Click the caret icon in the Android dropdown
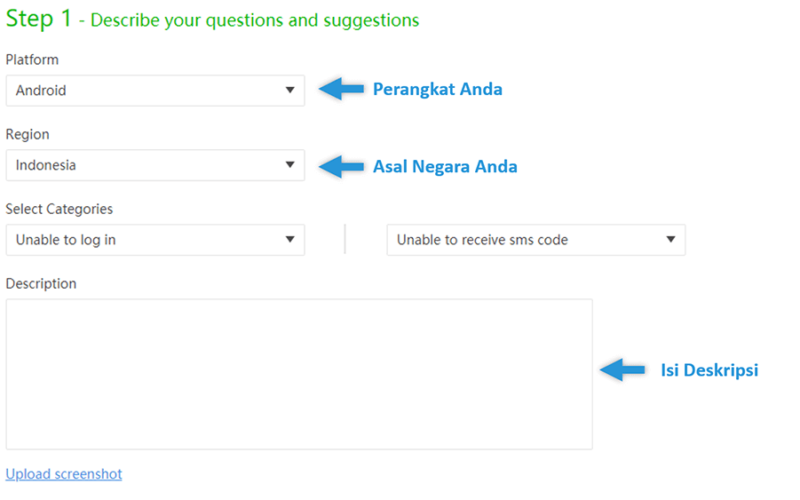This screenshot has width=800, height=500. [x=290, y=90]
